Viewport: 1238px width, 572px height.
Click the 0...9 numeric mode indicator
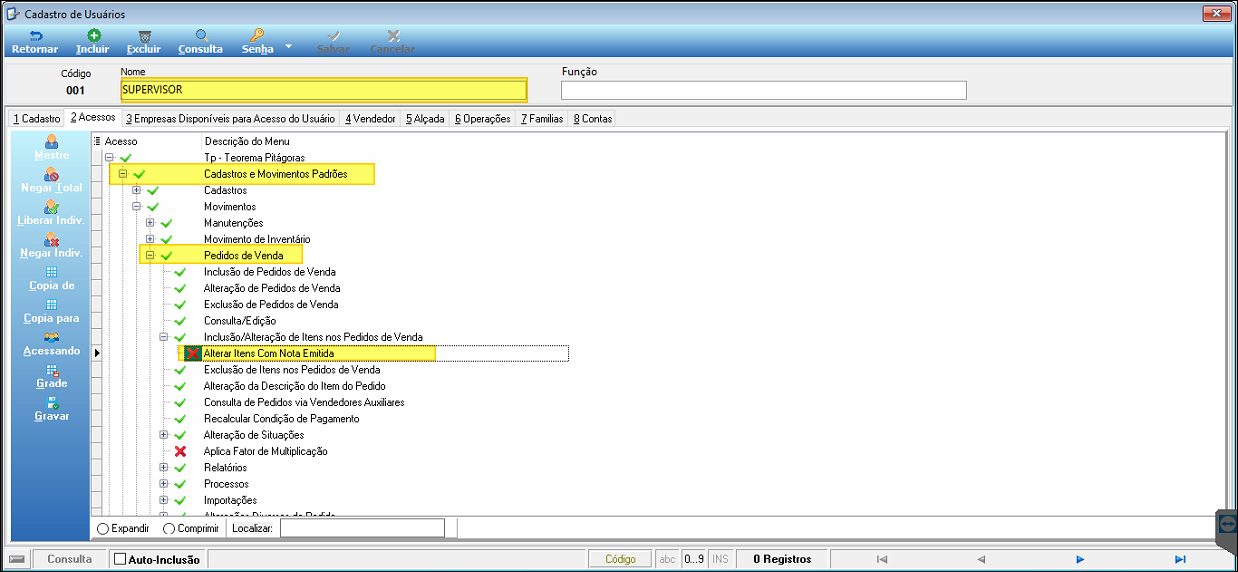coord(694,559)
